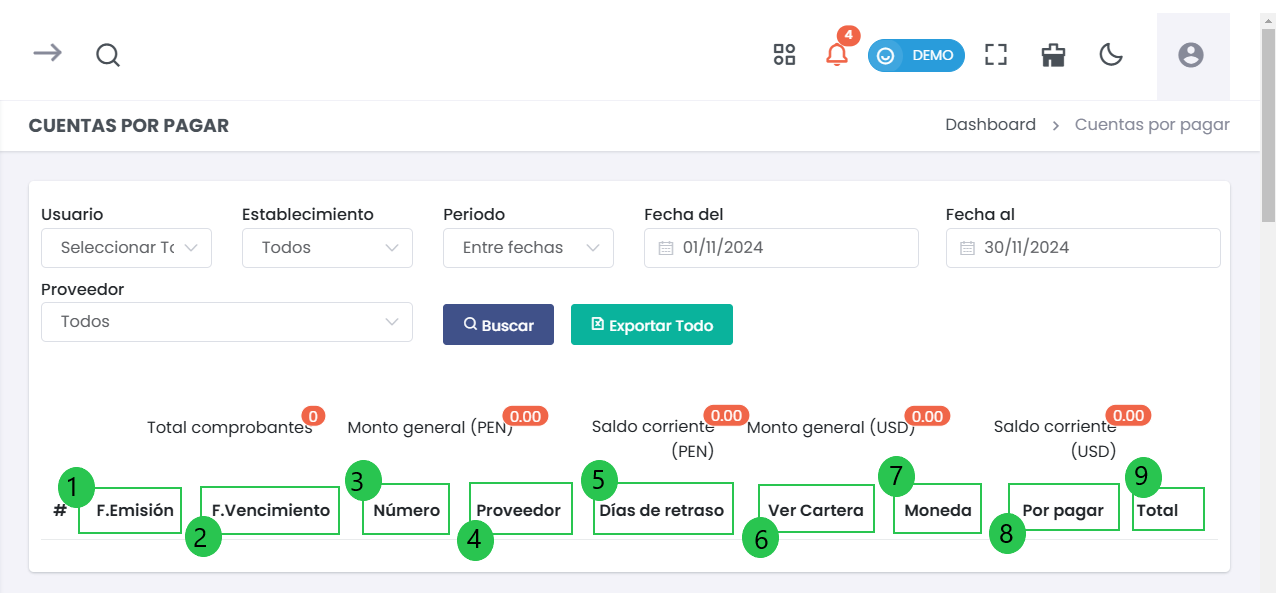
Task: Navigate to Dashboard via the breadcrumb
Action: [990, 124]
